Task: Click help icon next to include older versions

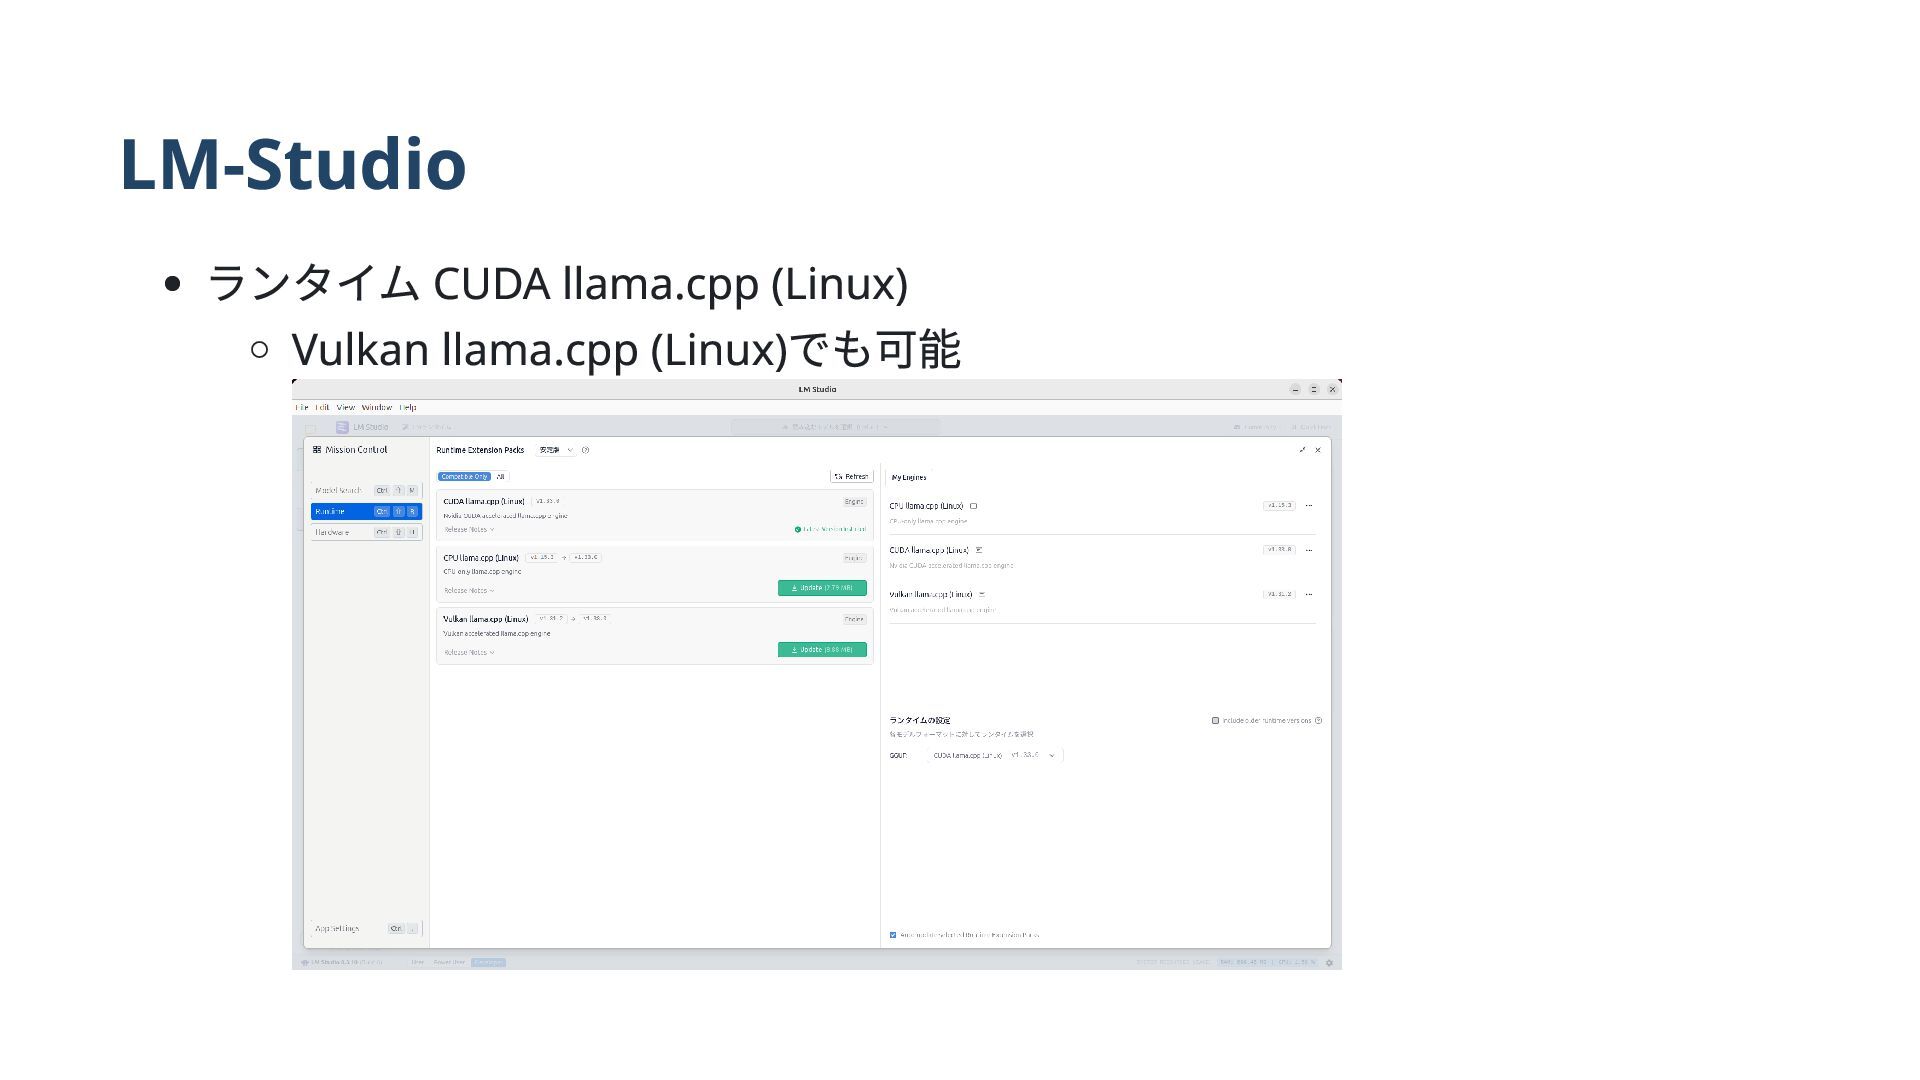Action: coord(1318,721)
